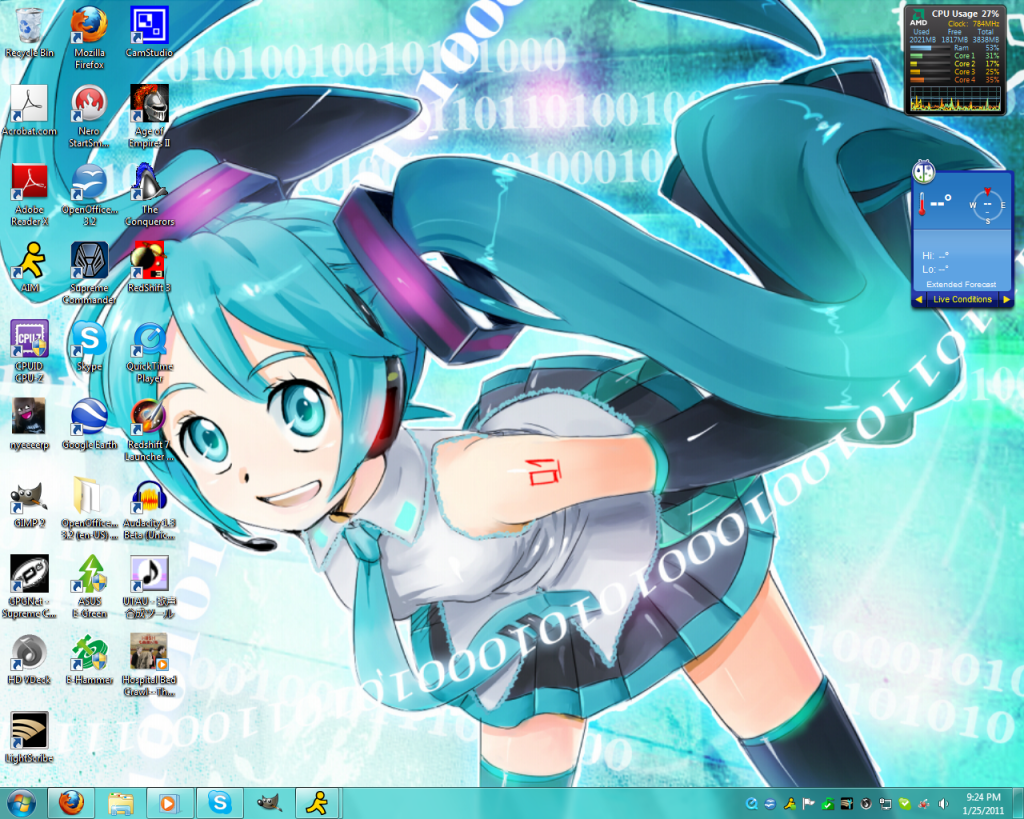Click the thermometer on weather gadget
The height and width of the screenshot is (819, 1024).
point(921,204)
